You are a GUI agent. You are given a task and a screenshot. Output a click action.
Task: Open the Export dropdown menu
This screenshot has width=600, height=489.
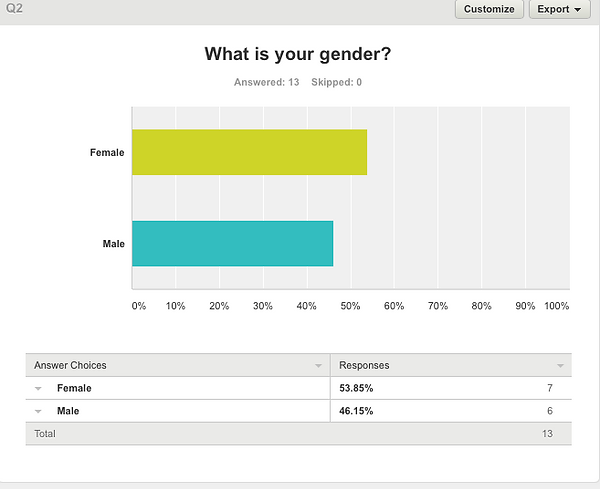click(559, 9)
